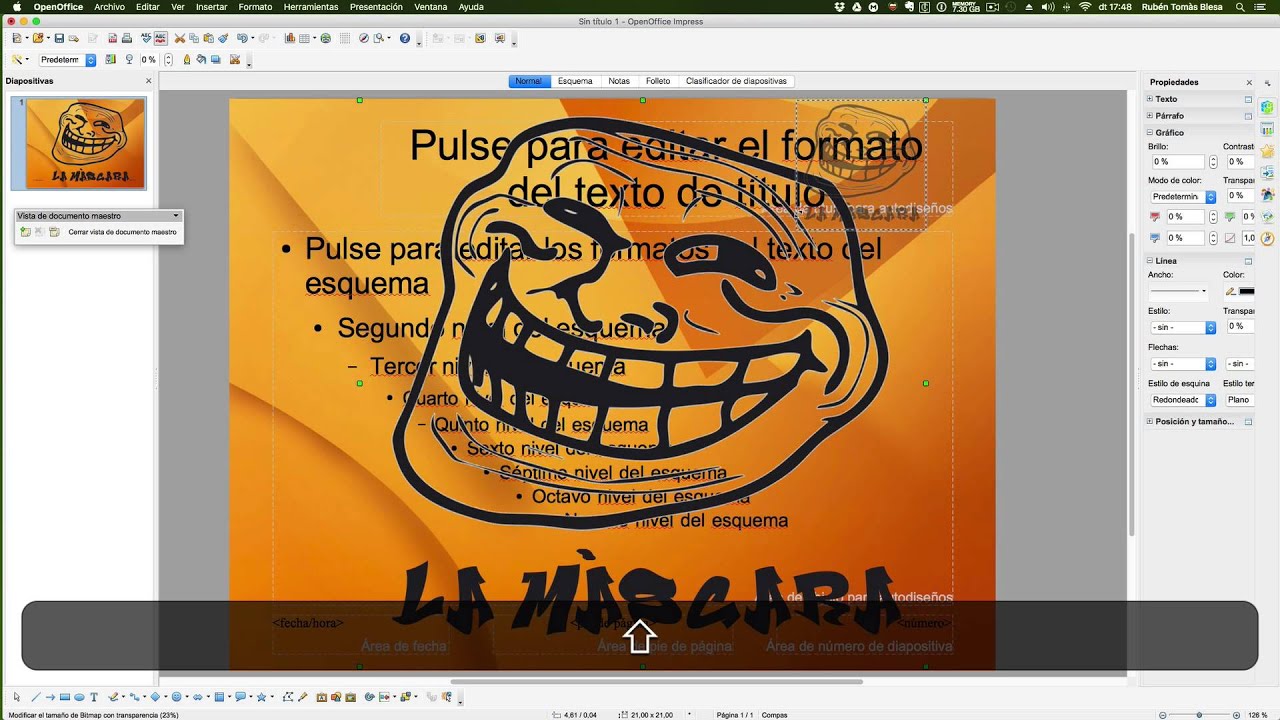Select the Symbol shapes smiley tool
1280x720 pixels.
(x=176, y=697)
